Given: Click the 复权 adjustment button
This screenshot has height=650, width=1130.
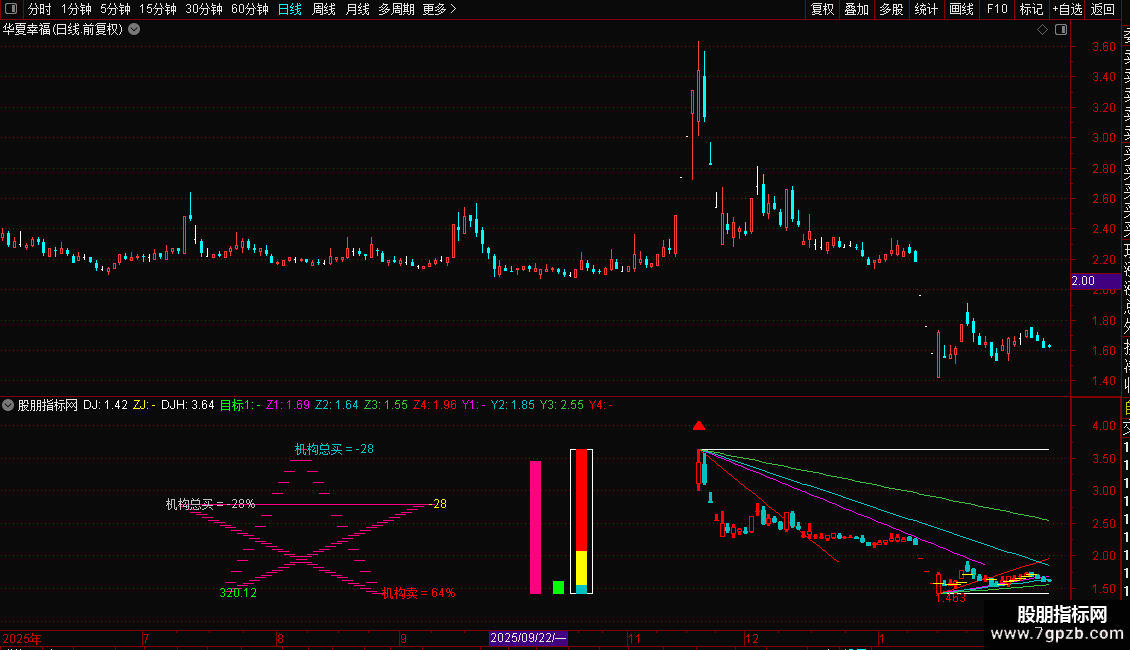Looking at the screenshot, I should point(822,9).
